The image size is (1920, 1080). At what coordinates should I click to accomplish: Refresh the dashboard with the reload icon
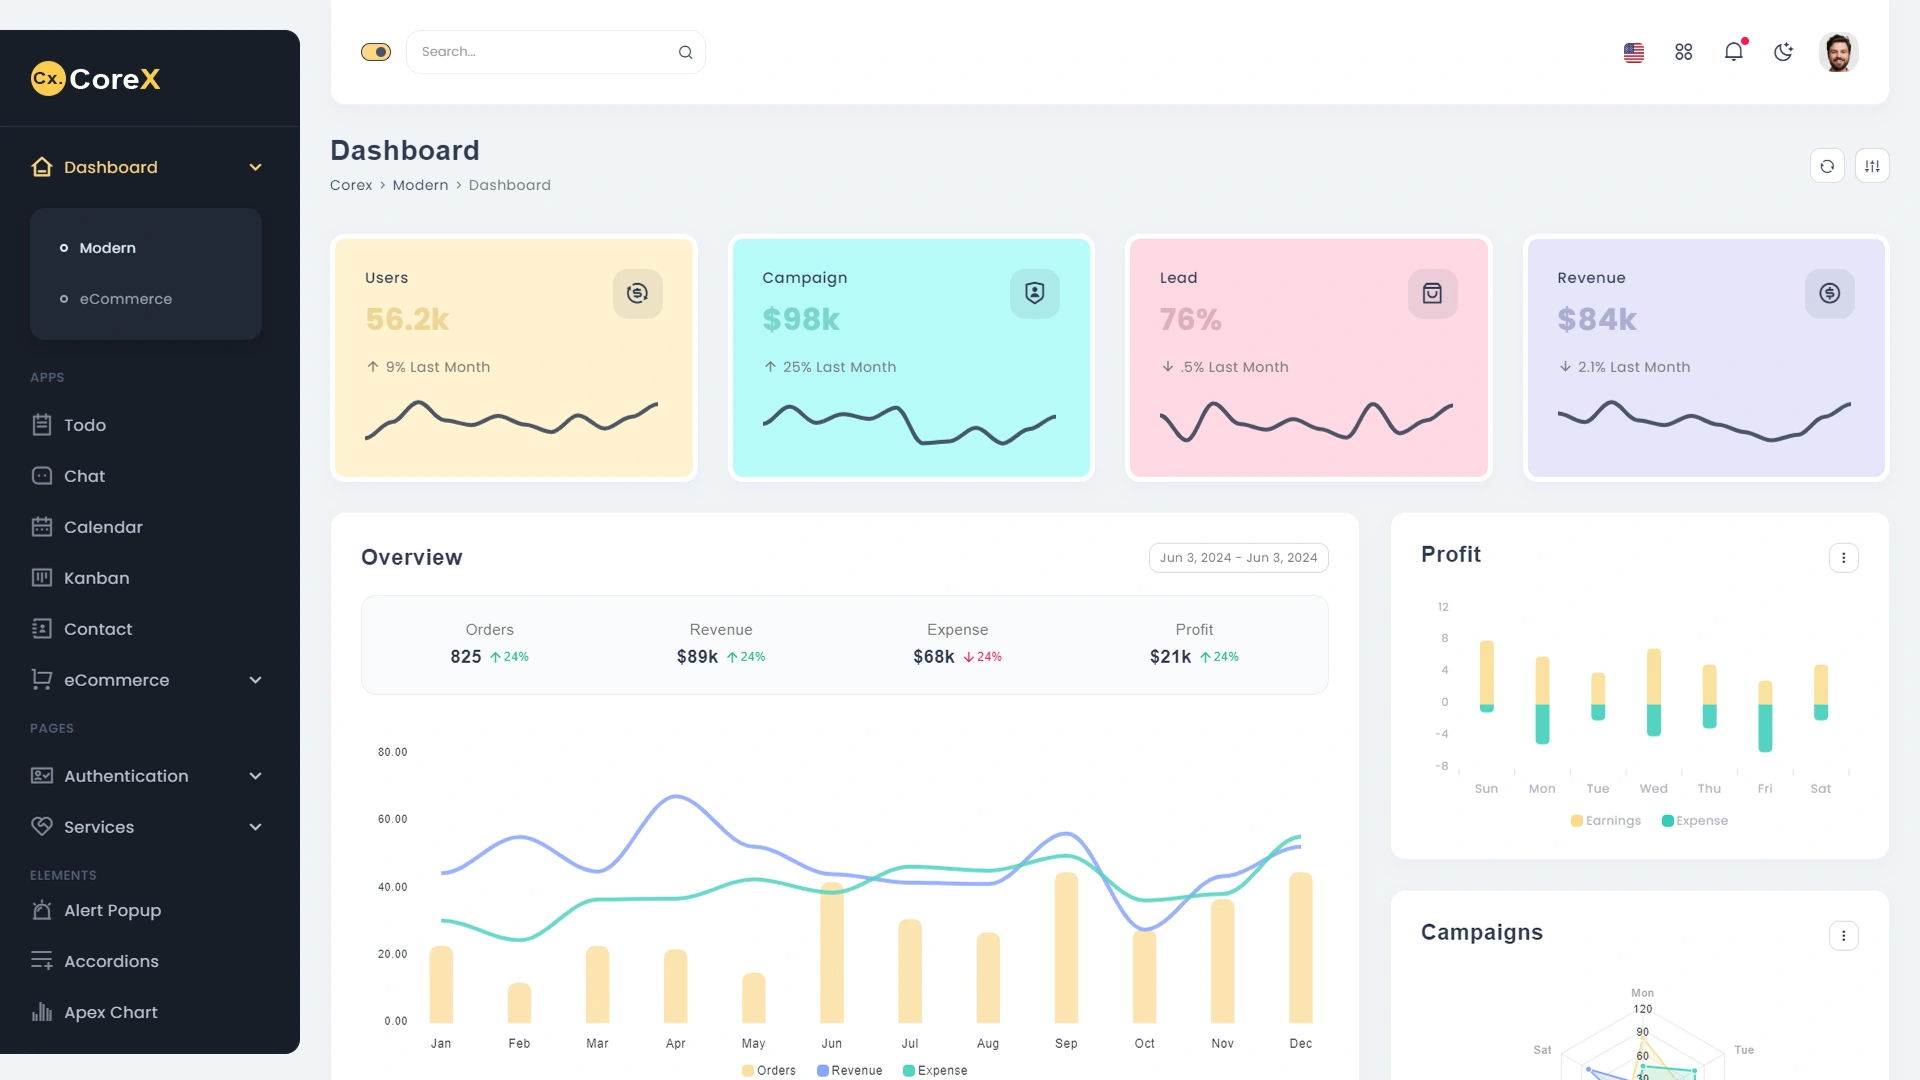pos(1828,165)
